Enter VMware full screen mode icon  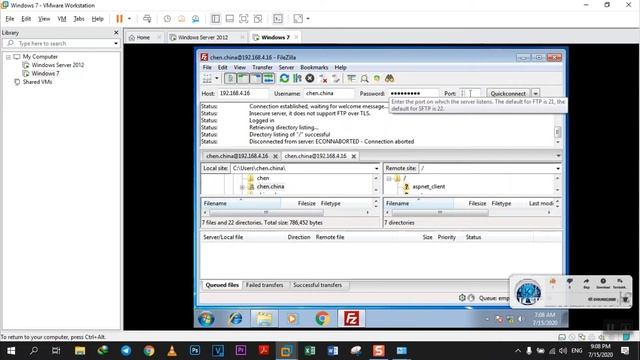pos(244,19)
